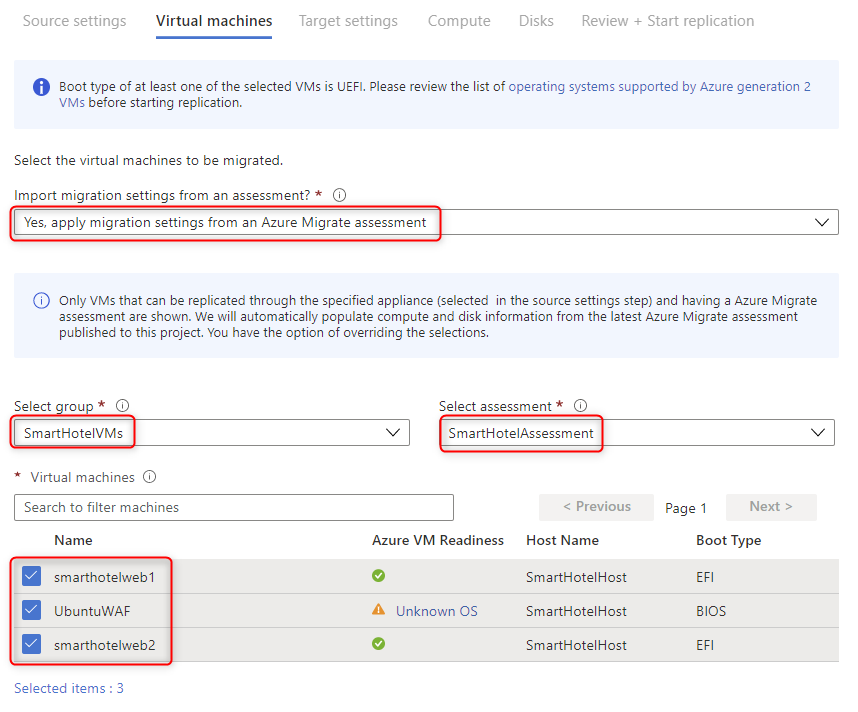Click the info icon next to Select assessment
Screen dimensions: 858x712
point(581,406)
